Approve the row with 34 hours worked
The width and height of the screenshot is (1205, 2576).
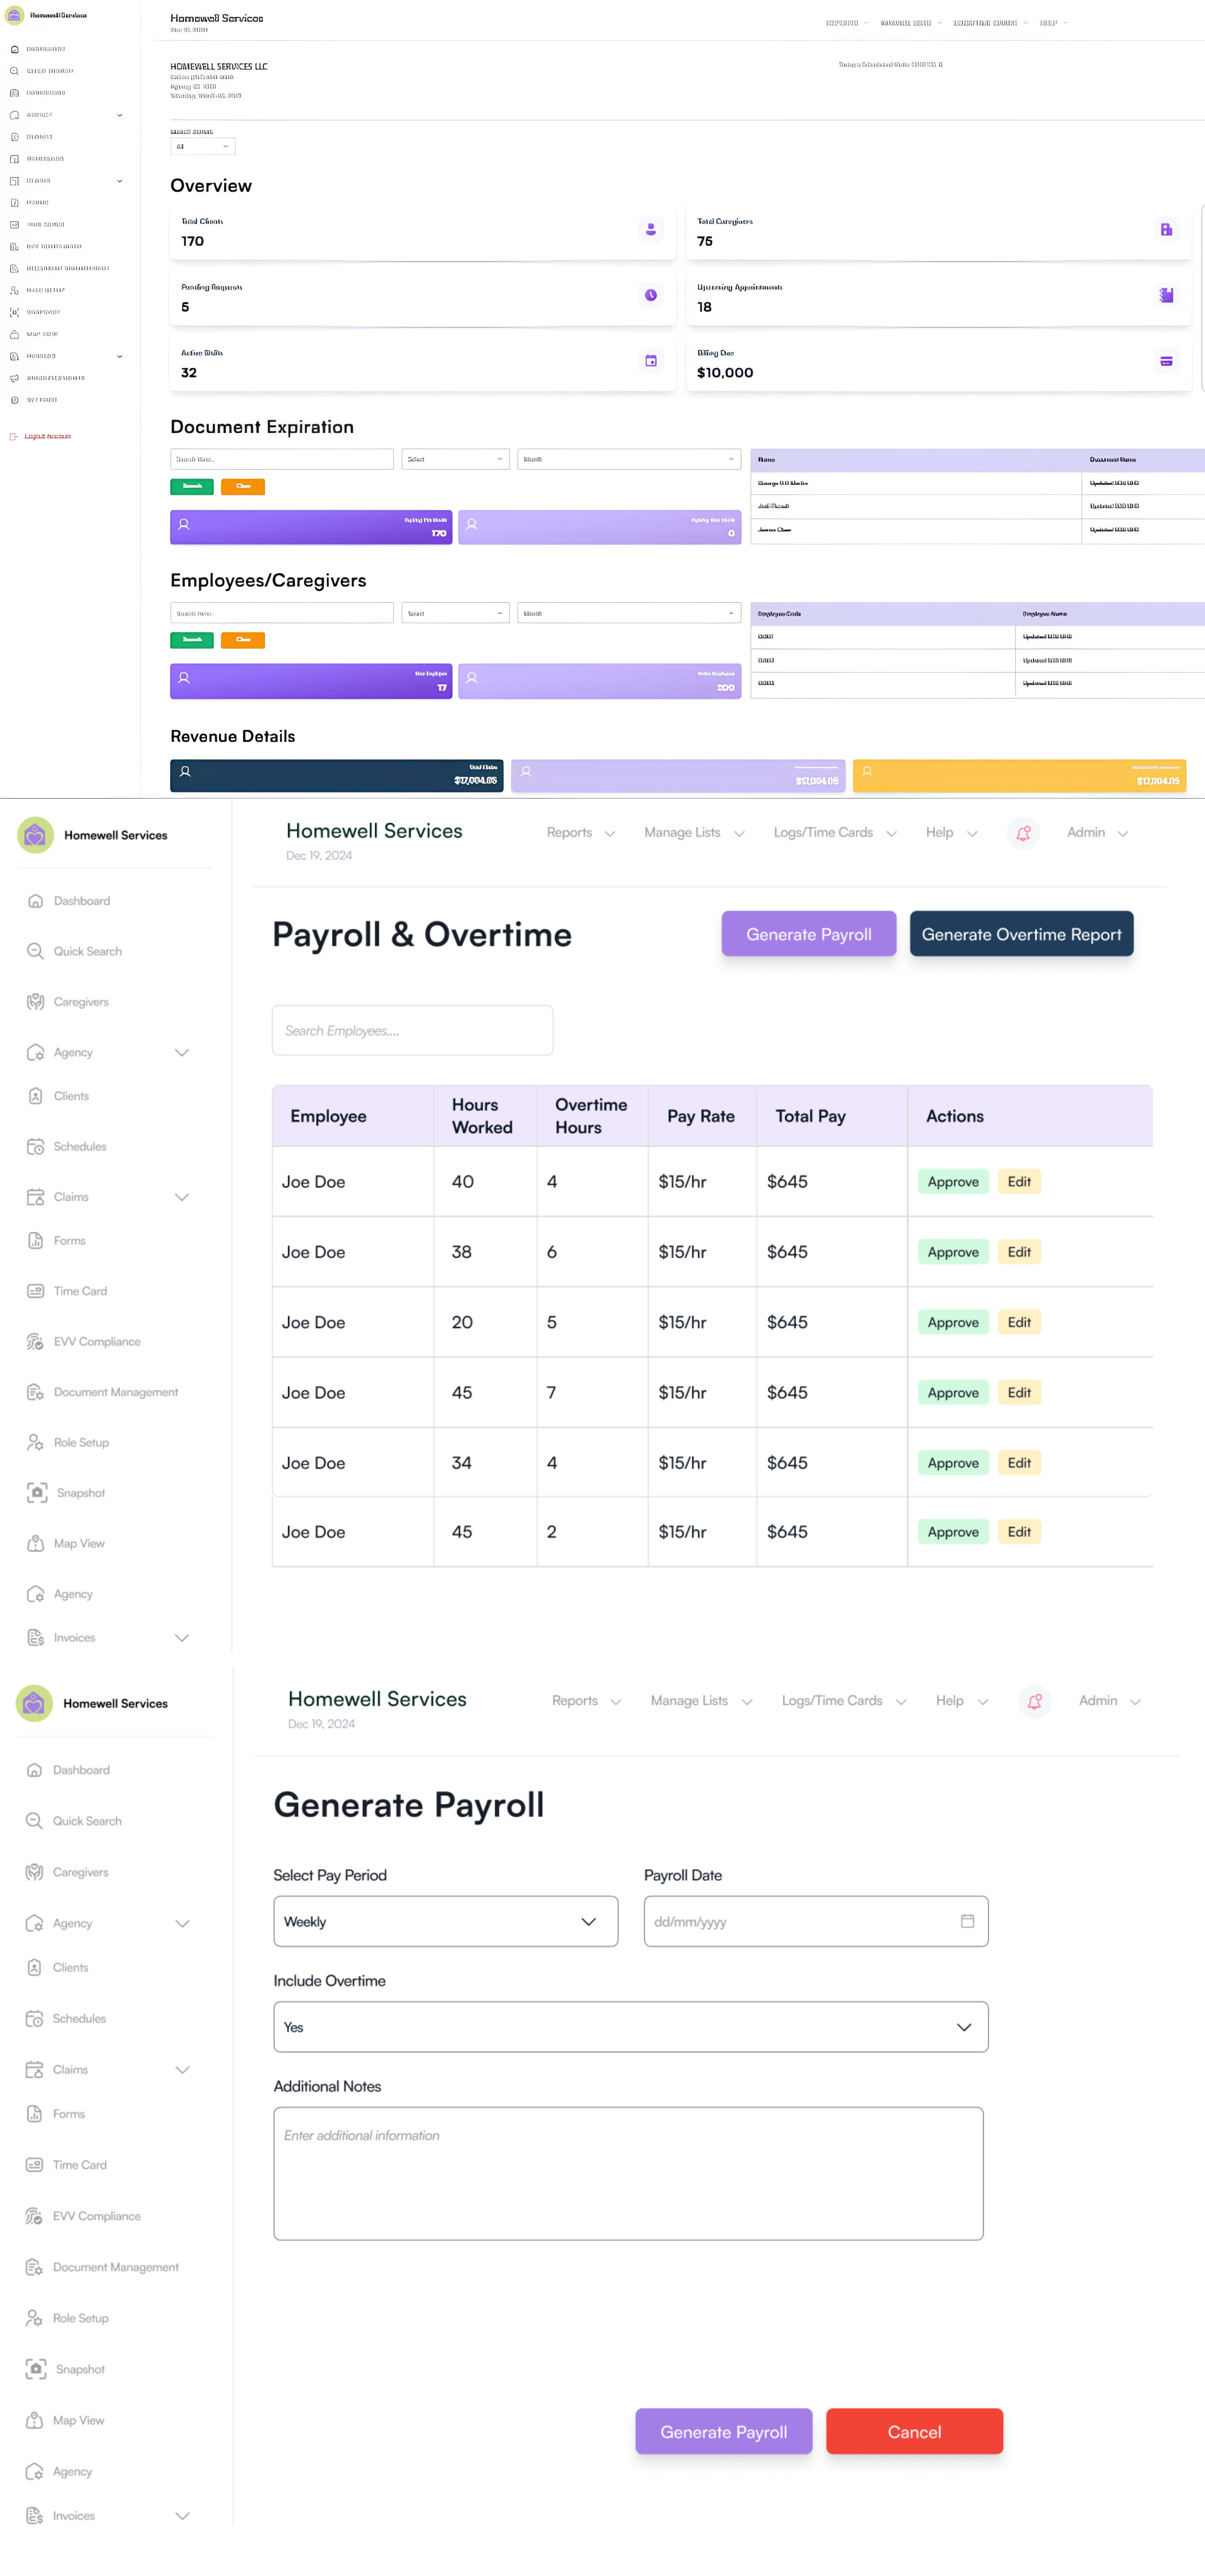(953, 1463)
